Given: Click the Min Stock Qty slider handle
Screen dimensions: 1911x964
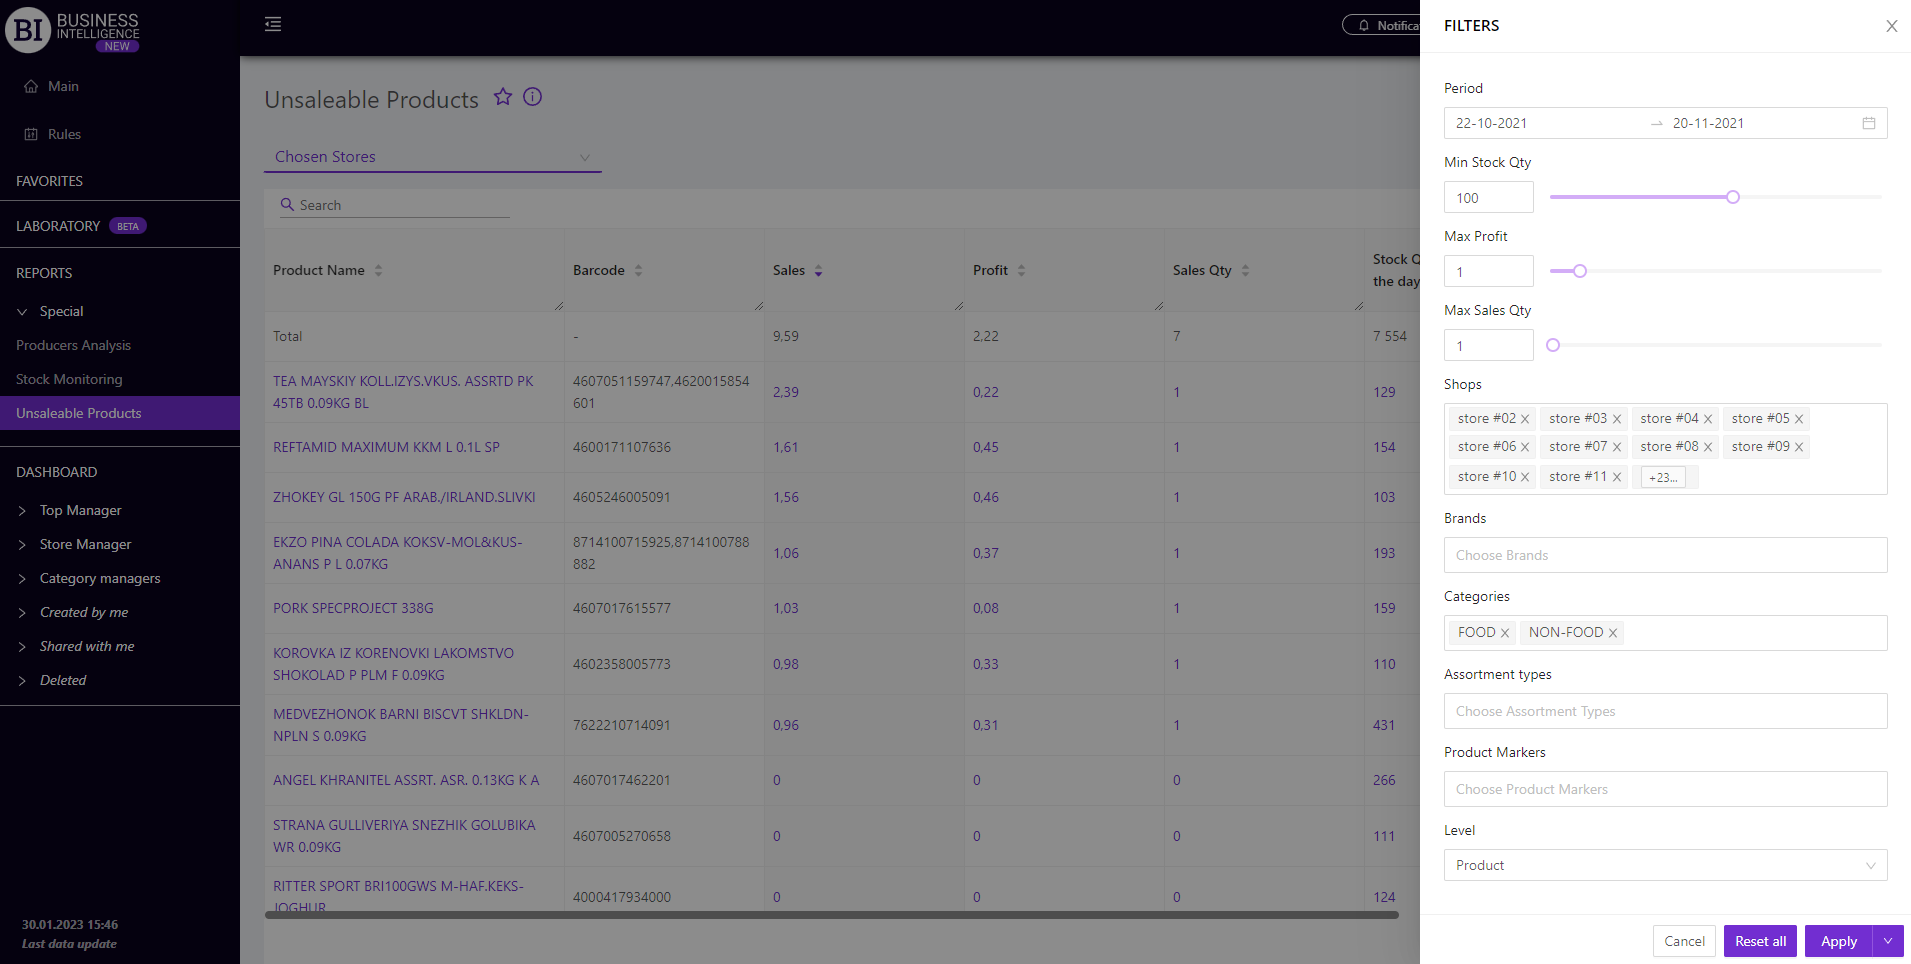Looking at the screenshot, I should 1733,197.
